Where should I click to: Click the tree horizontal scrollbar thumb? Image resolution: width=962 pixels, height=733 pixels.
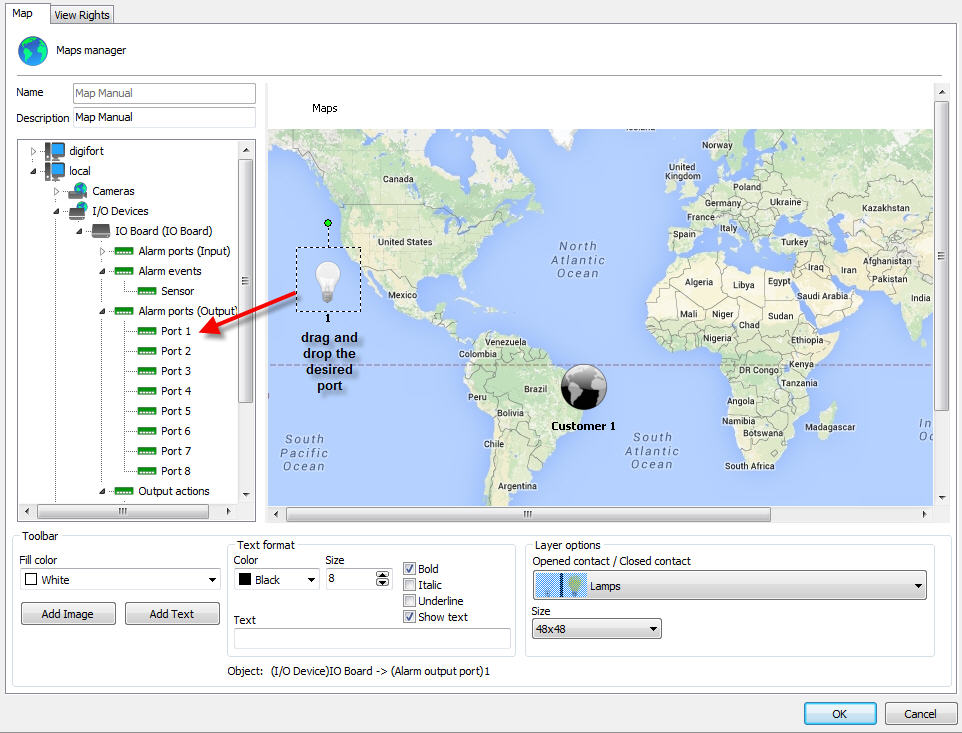pos(123,511)
